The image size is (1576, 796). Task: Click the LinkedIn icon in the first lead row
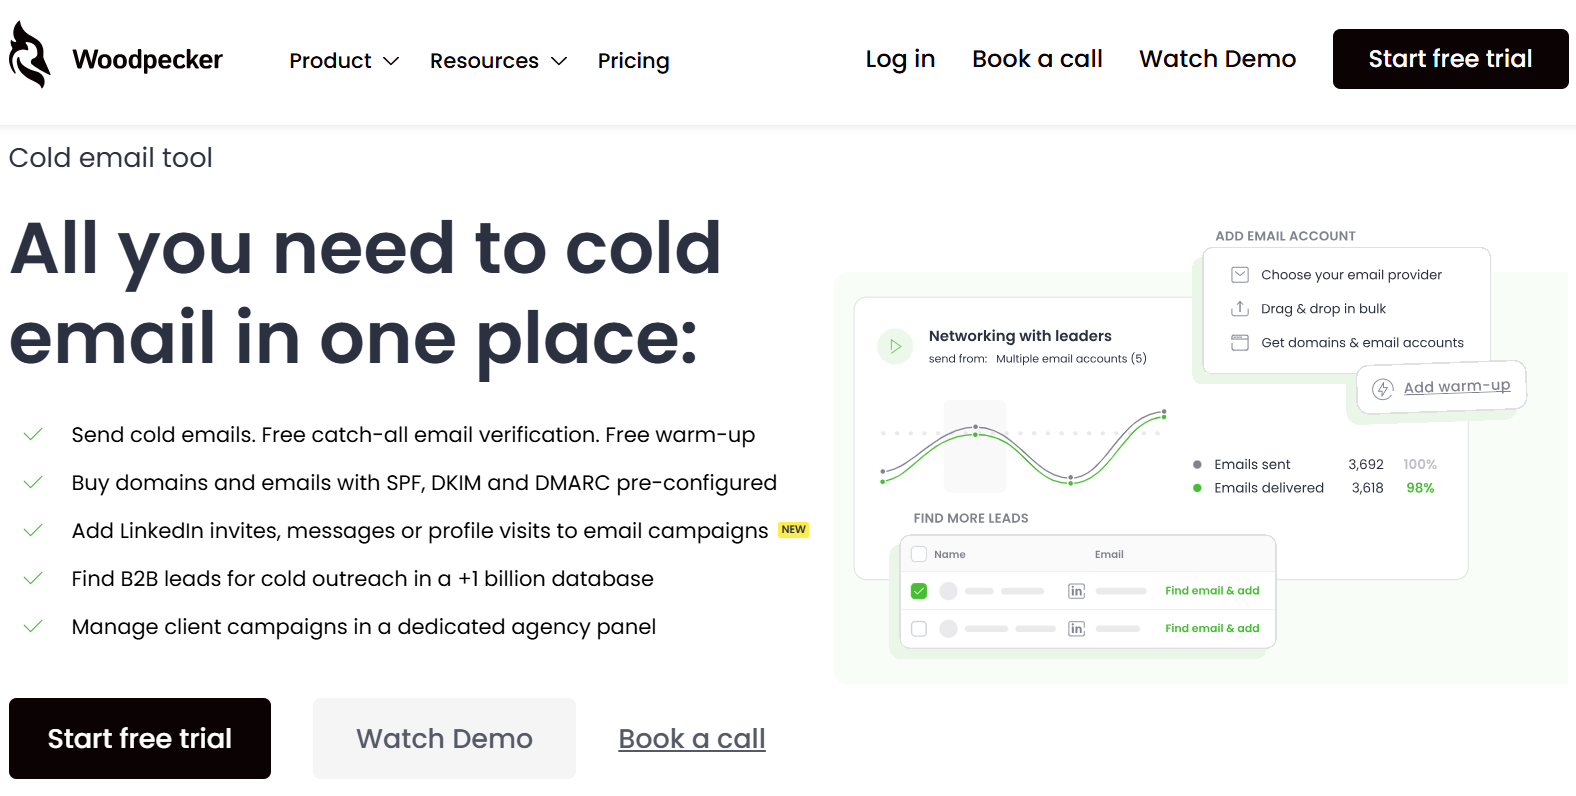click(1076, 591)
